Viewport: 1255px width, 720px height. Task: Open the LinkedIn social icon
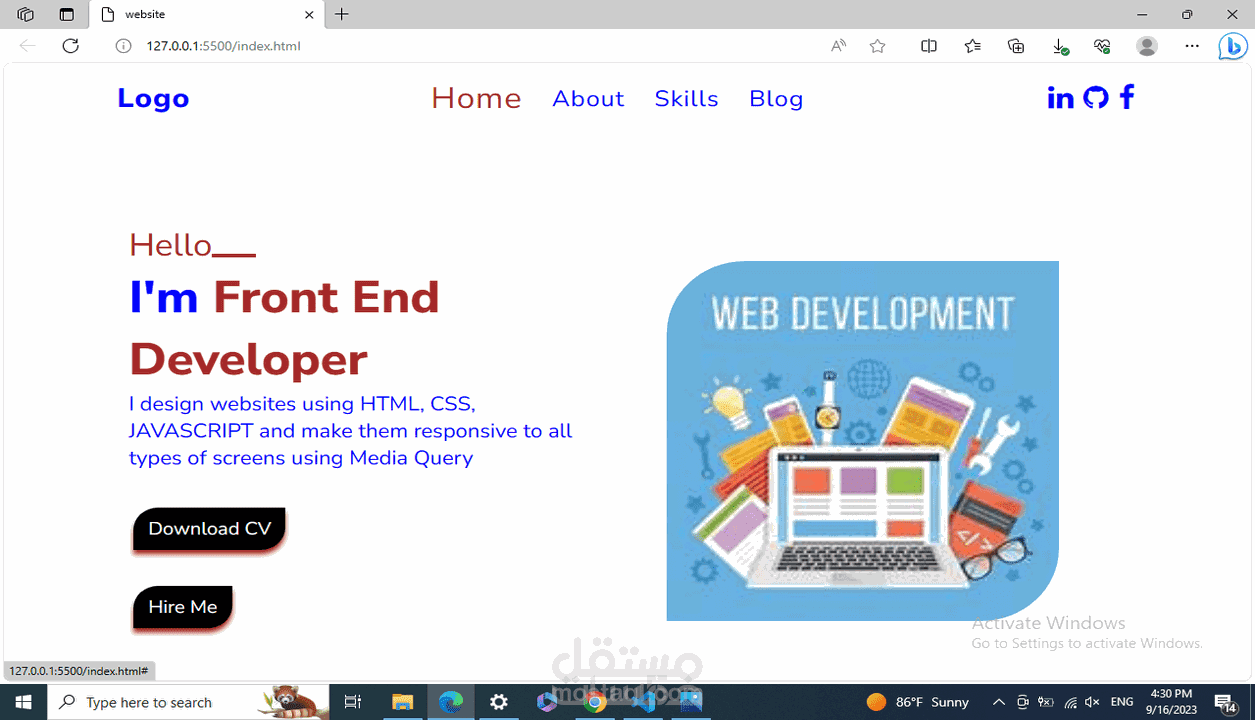1060,98
